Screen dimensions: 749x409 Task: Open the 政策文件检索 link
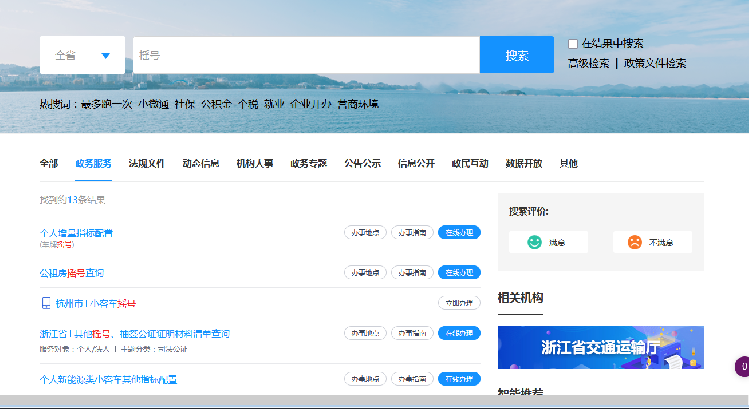655,63
